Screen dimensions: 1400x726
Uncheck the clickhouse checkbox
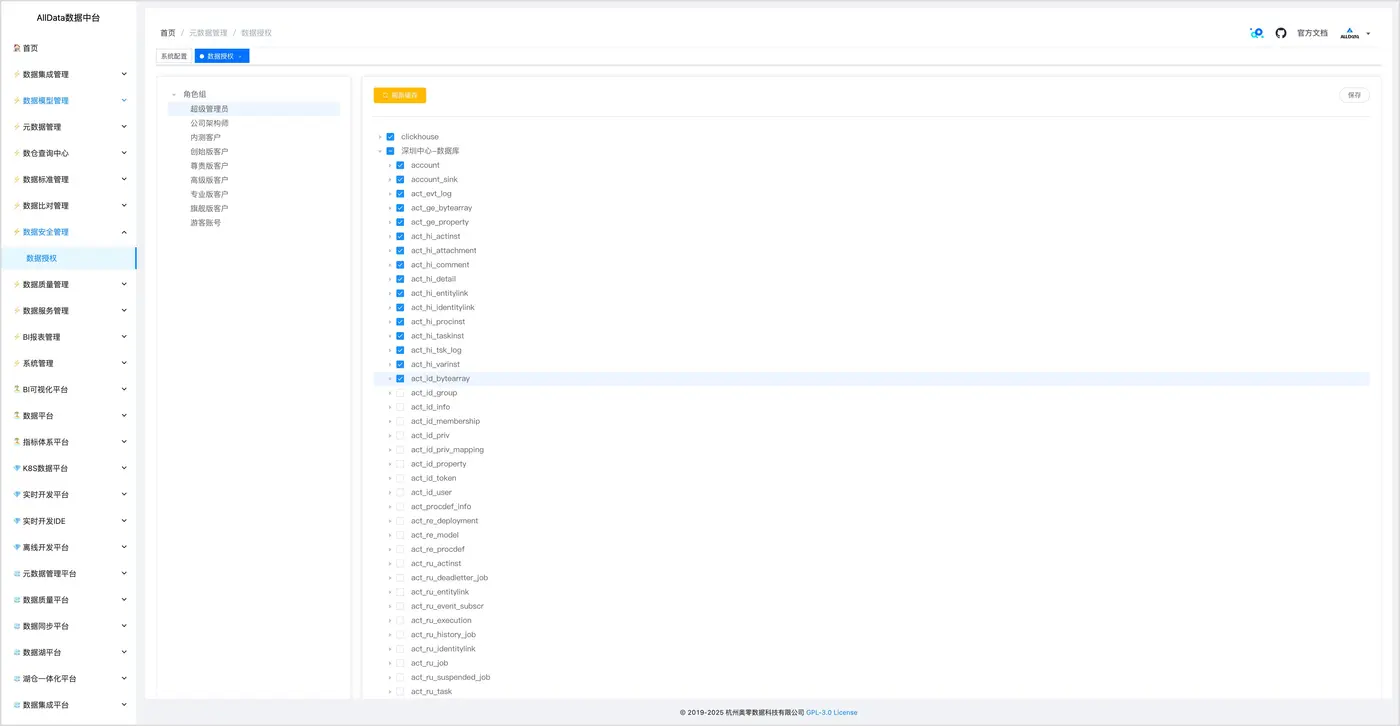coord(390,137)
